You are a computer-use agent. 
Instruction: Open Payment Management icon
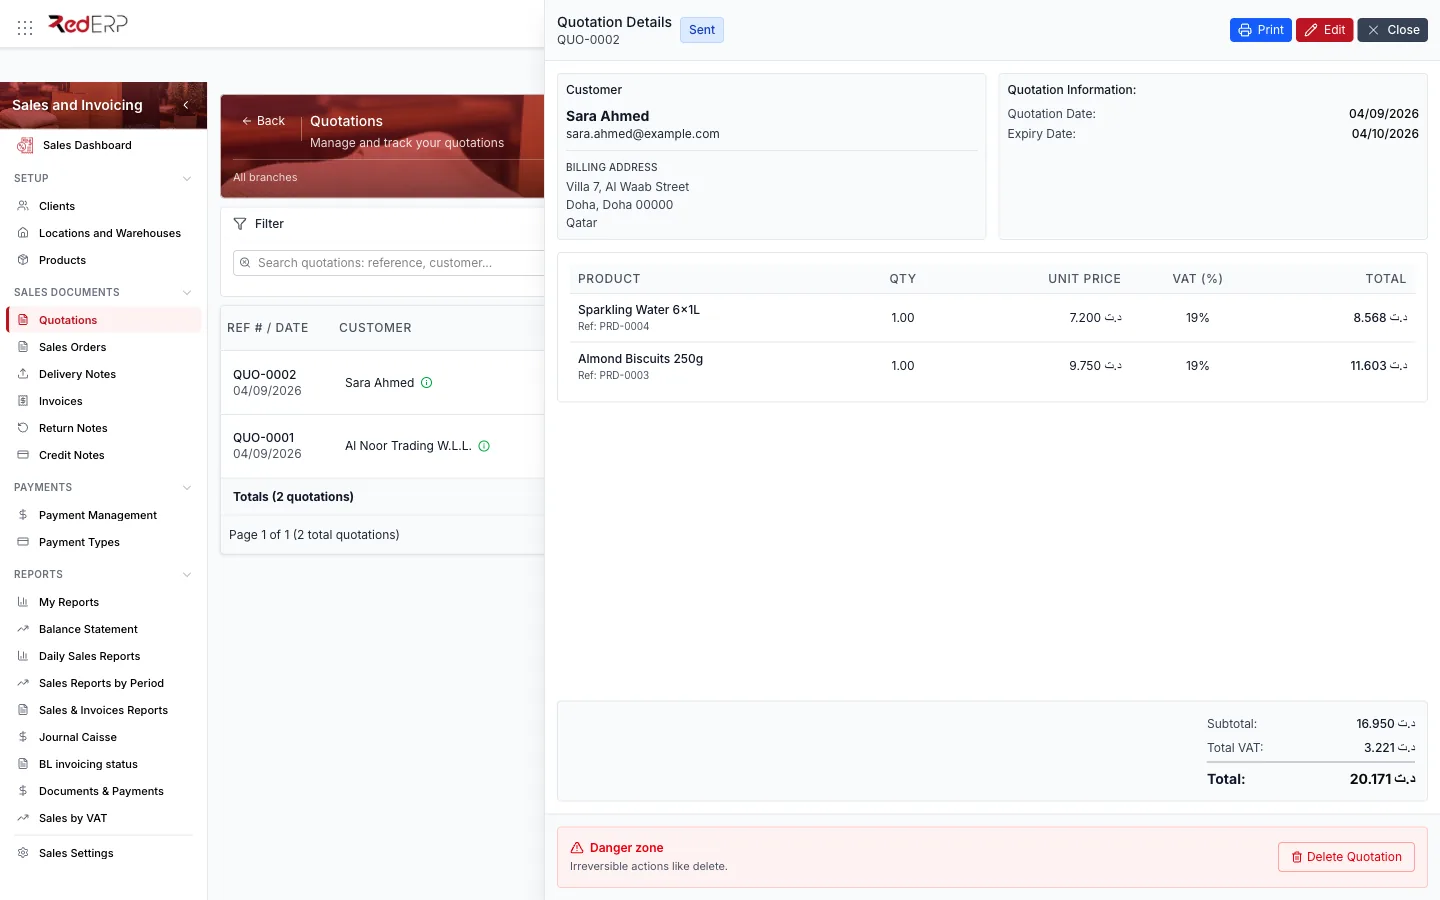tap(23, 515)
